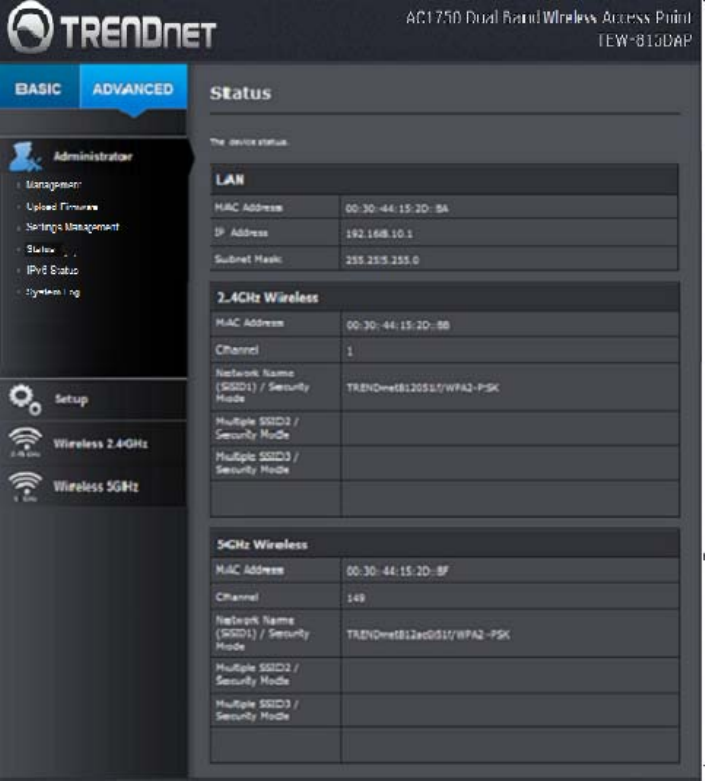Click the TRENDnet globe logo icon
This screenshot has height=781, width=705.
30,27
